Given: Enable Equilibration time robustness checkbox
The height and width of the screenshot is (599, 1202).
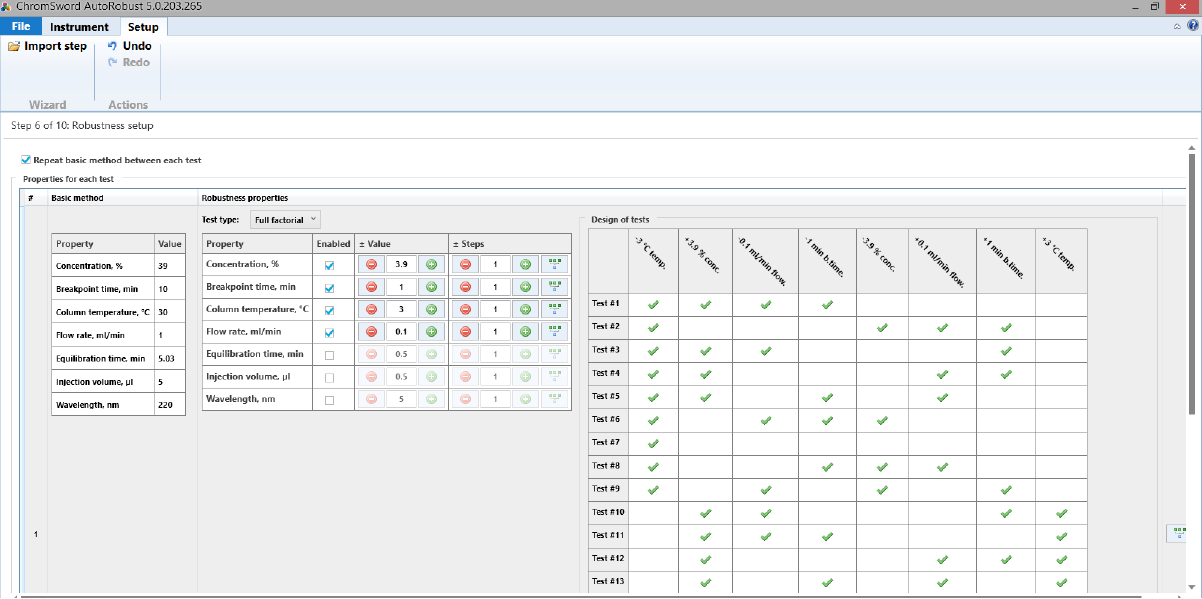Looking at the screenshot, I should [329, 354].
